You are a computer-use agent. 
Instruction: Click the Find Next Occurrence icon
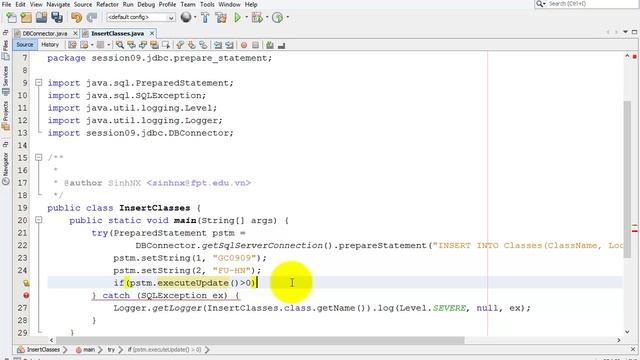point(142,45)
